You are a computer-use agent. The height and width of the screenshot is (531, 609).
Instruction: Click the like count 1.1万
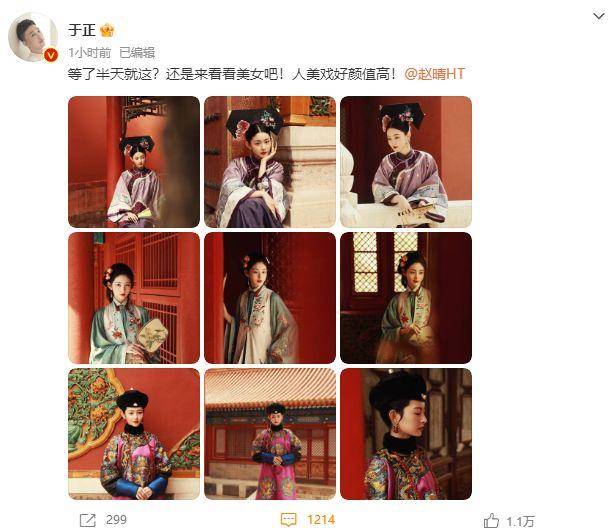520,521
